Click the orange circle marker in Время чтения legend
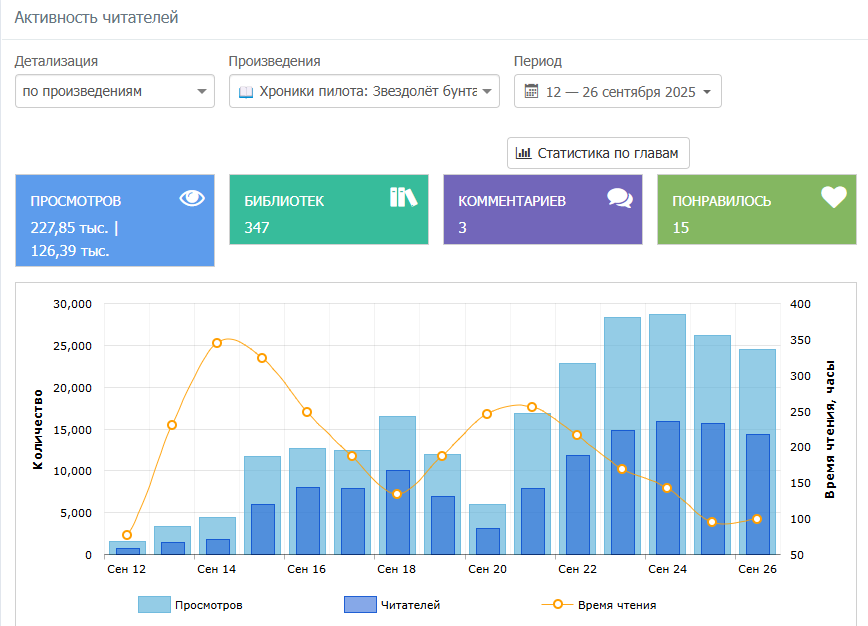Screen dimensions: 868x626 tap(558, 605)
